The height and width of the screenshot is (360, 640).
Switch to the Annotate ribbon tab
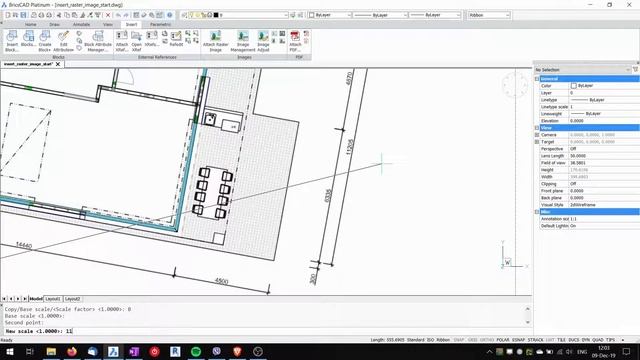[x=81, y=24]
